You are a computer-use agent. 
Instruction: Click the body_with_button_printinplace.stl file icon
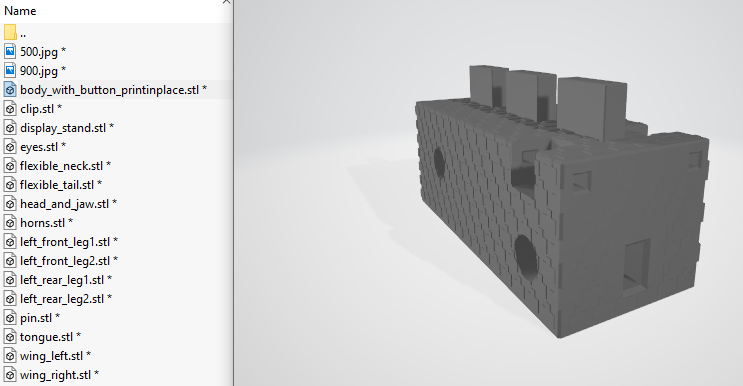pyautogui.click(x=10, y=89)
